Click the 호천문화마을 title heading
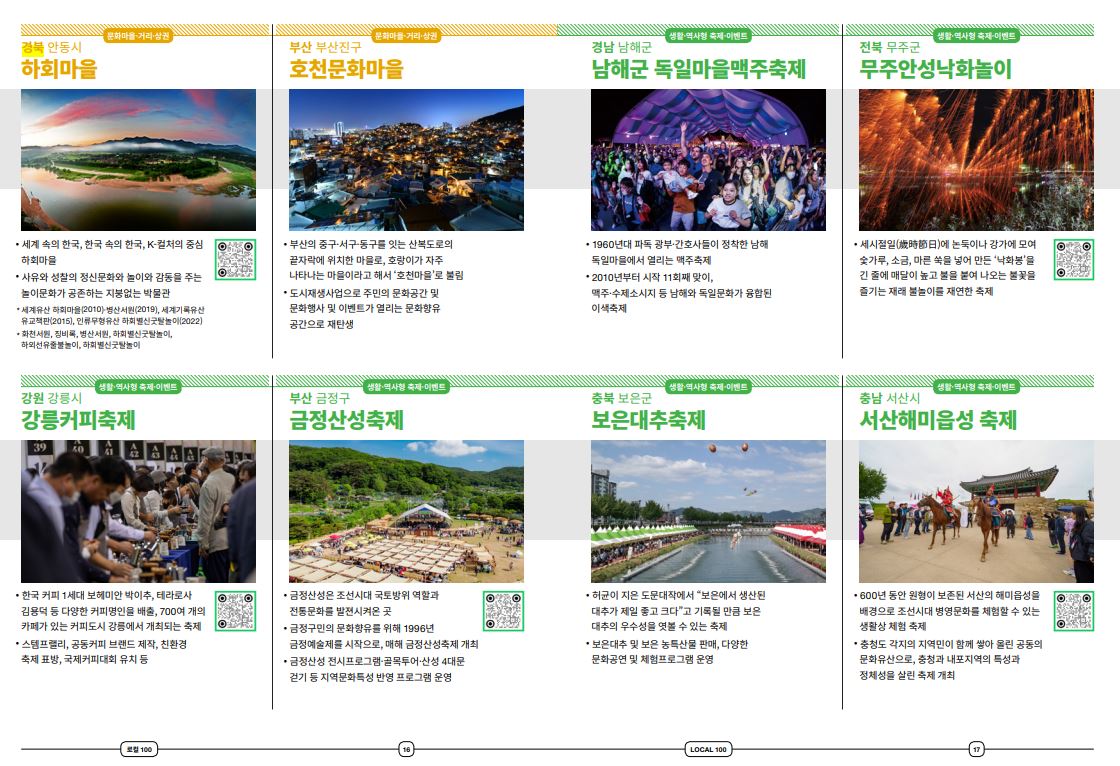This screenshot has width=1120, height=766. 346,69
